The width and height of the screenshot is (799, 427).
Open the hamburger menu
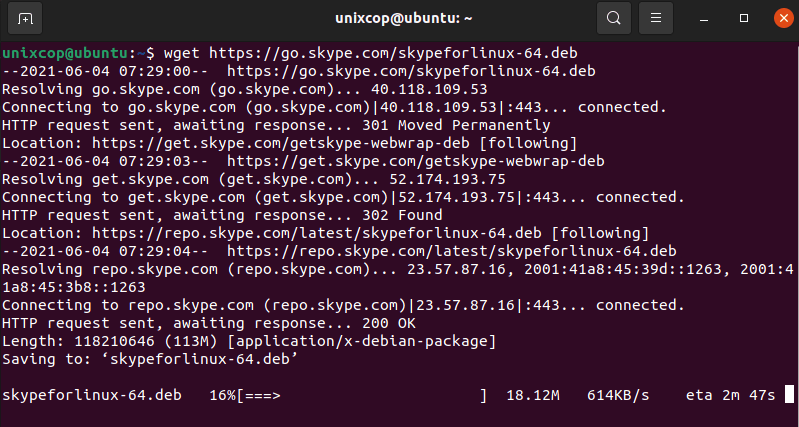click(x=656, y=19)
